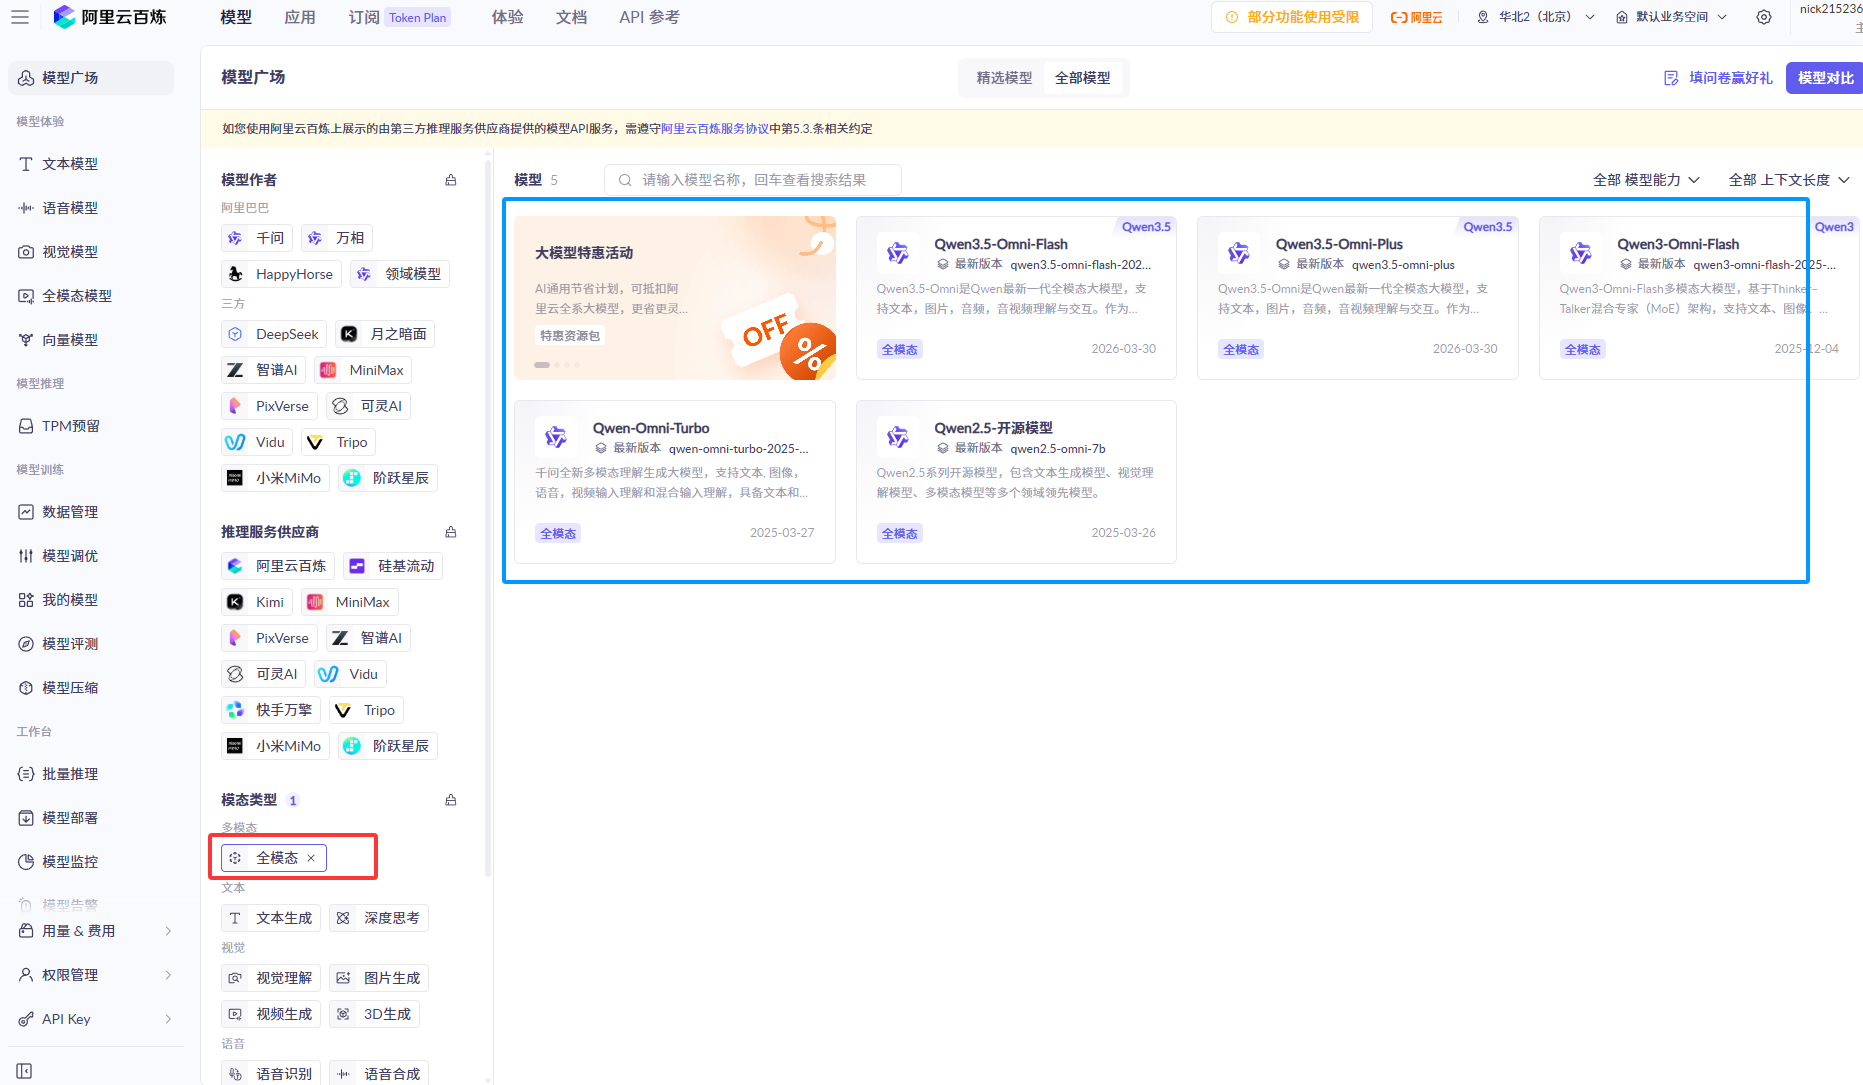
Task: Click the Qwen logo on the Qwen-Omni-Turbo card
Action: pos(555,438)
